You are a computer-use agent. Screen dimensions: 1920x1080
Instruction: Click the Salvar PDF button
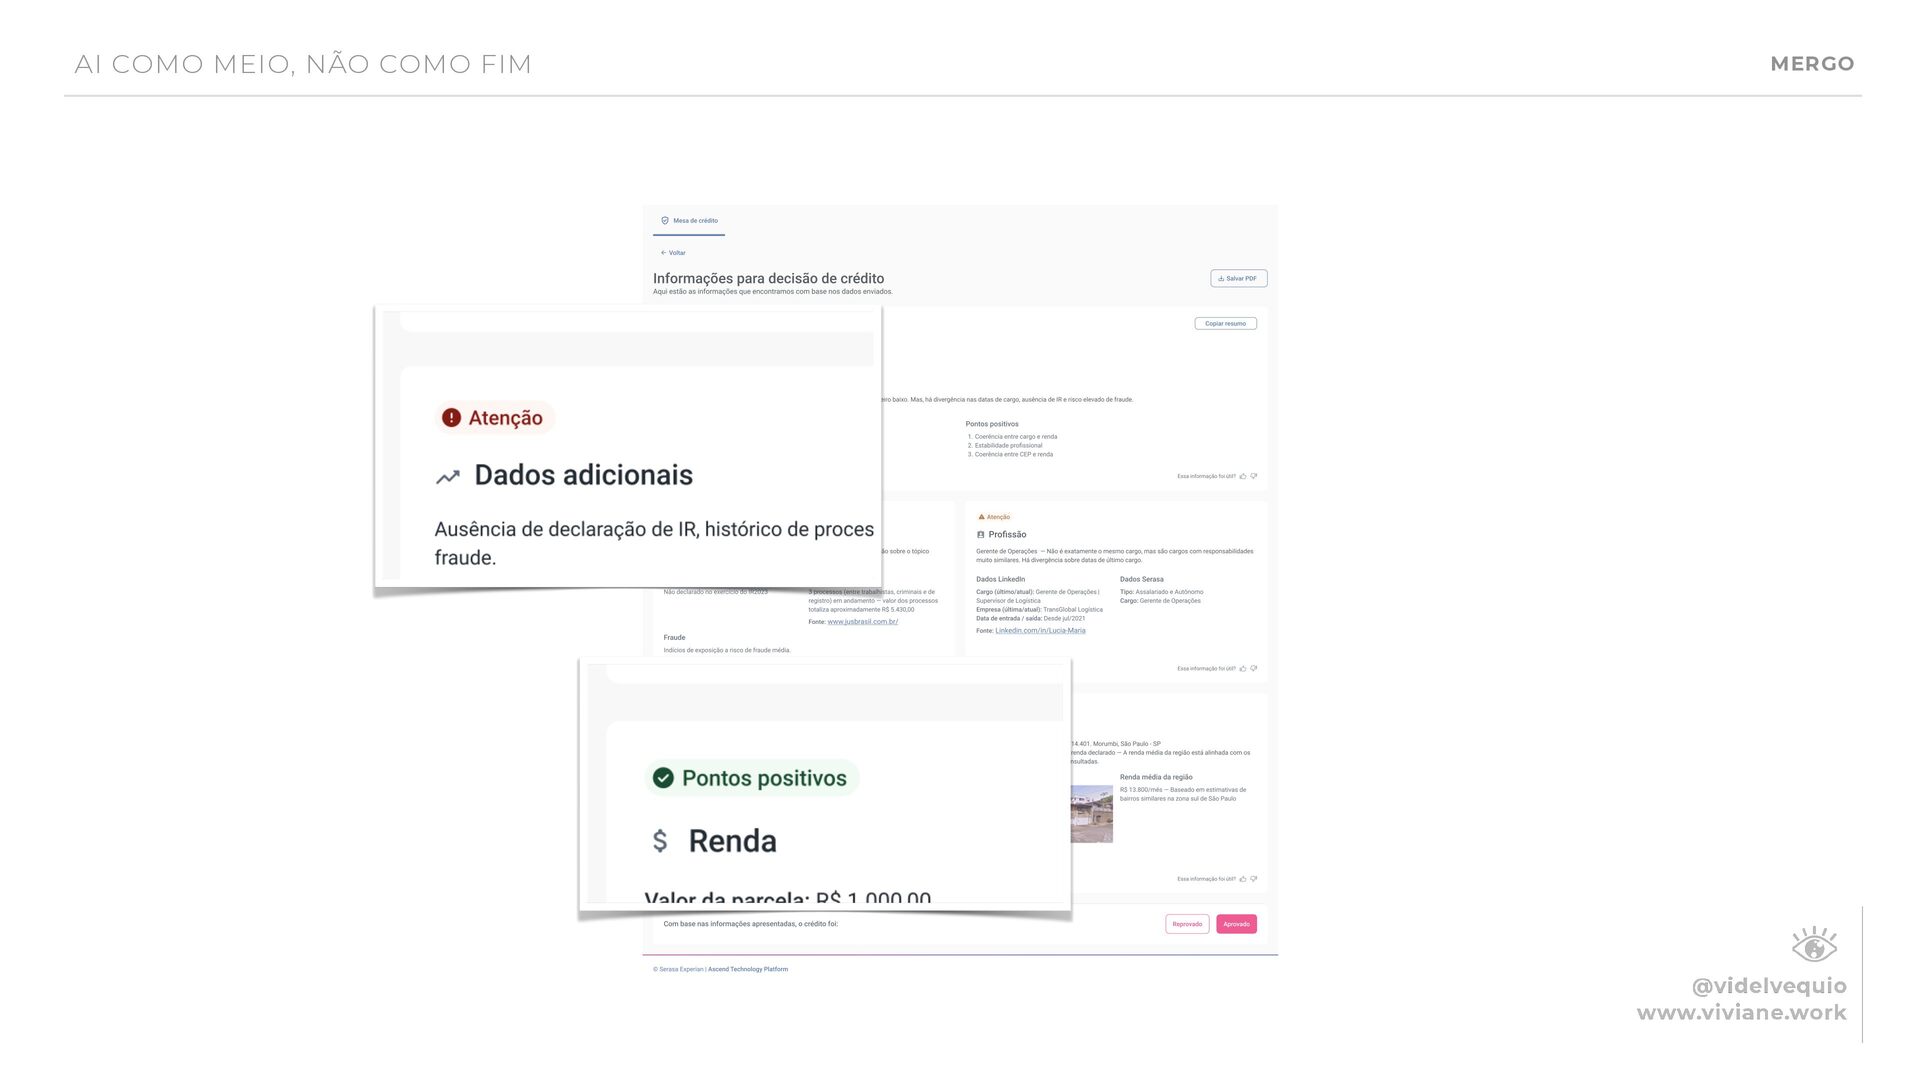coord(1238,279)
